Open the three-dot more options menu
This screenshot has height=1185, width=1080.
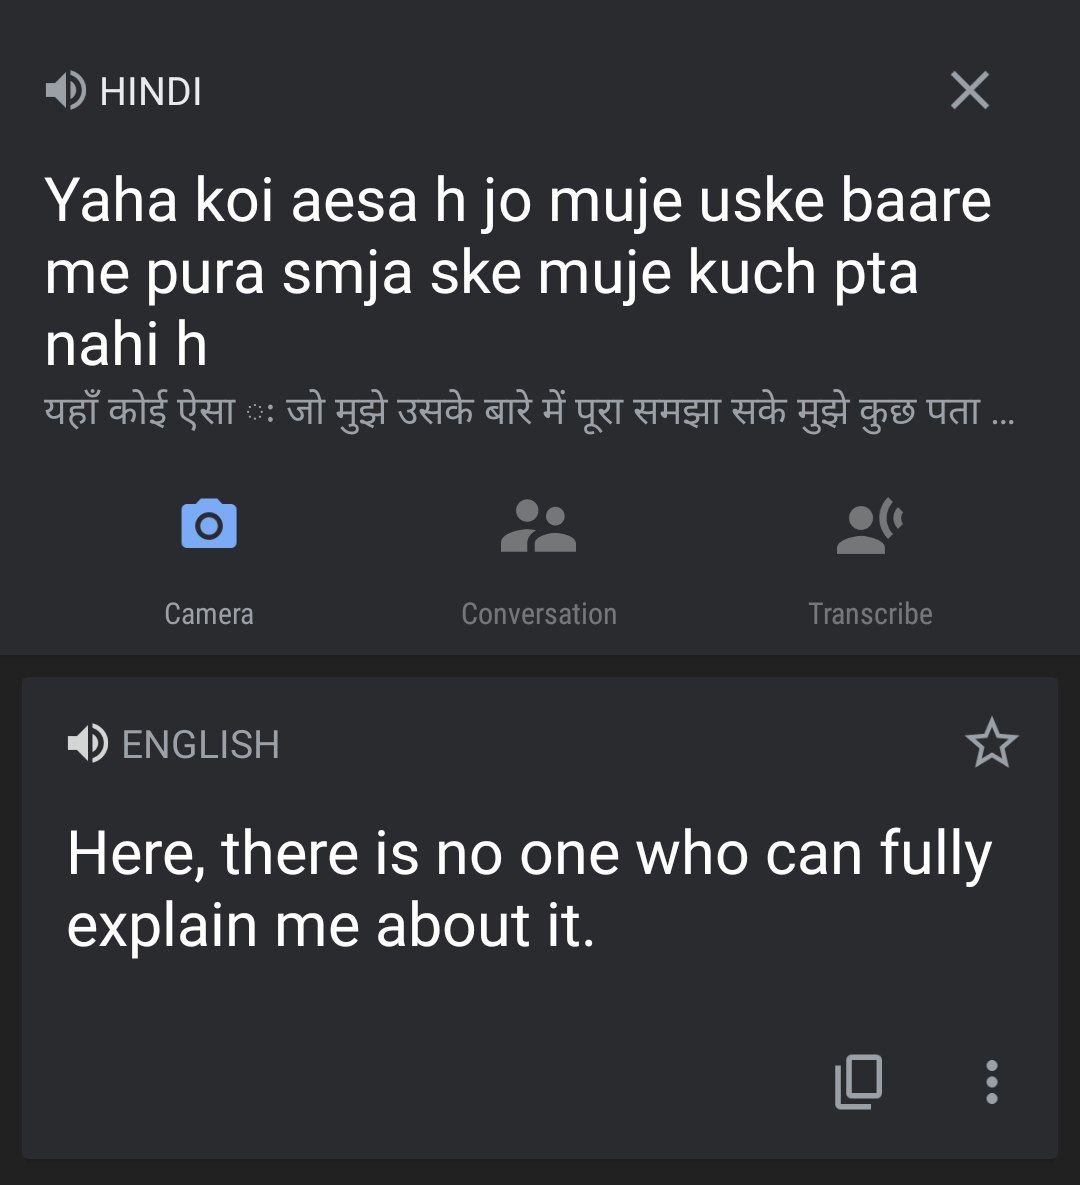(x=991, y=1082)
